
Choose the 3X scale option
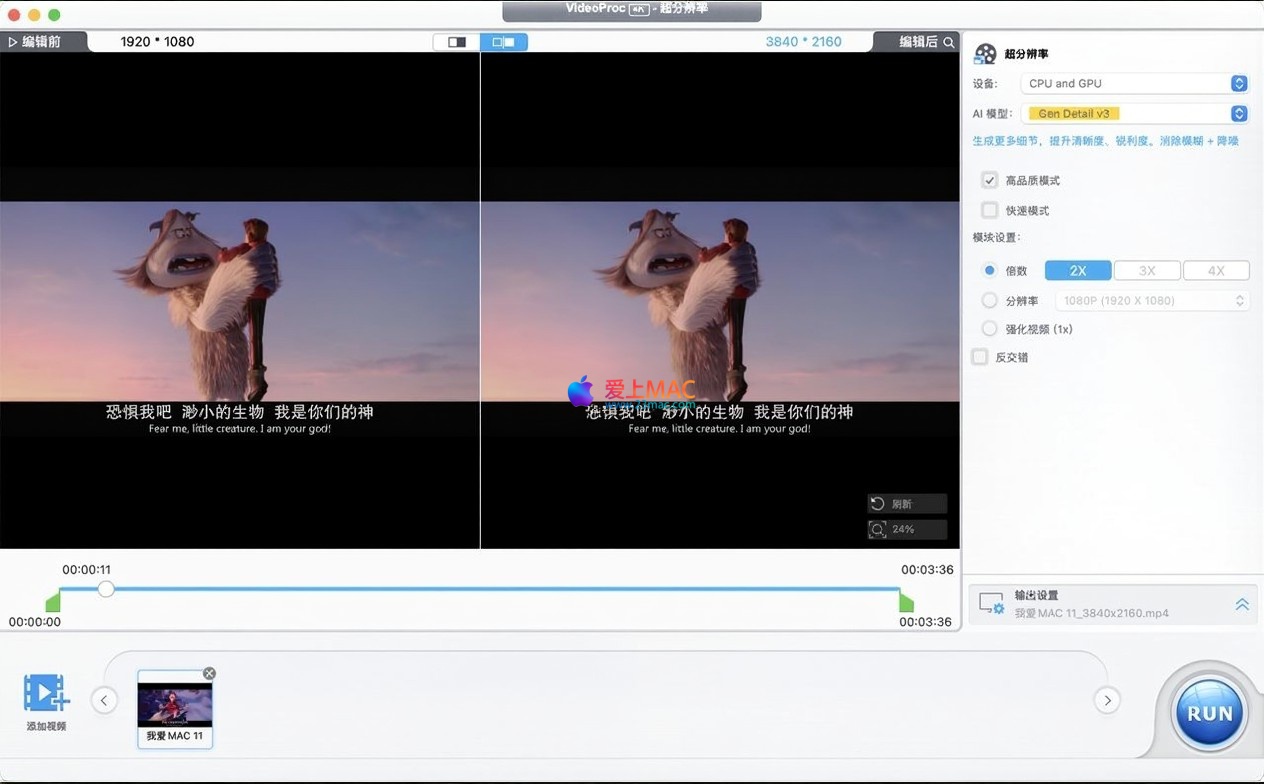click(x=1147, y=271)
